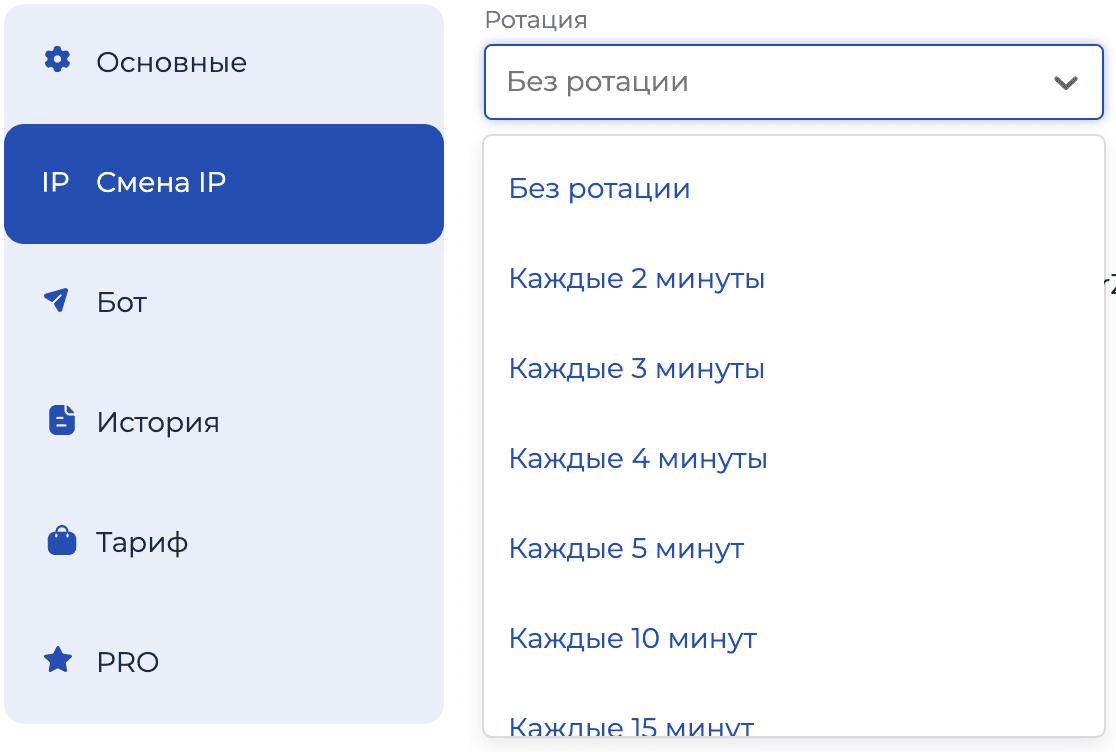This screenshot has width=1116, height=752.
Task: Collapse the Ротация dropdown via its chevron
Action: pos(1066,83)
